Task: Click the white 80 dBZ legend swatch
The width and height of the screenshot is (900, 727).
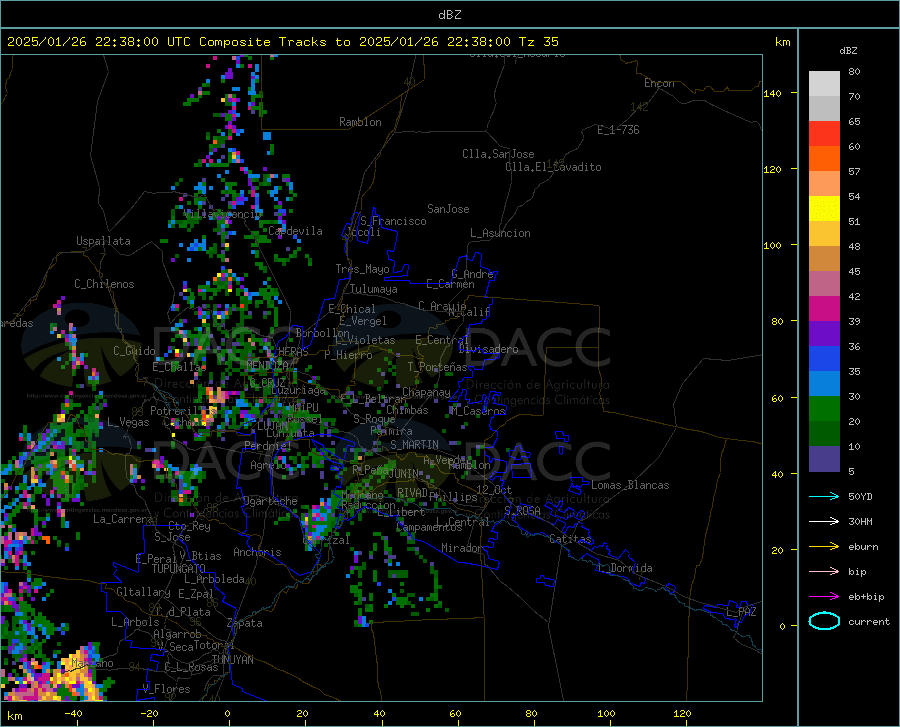Action: point(824,83)
